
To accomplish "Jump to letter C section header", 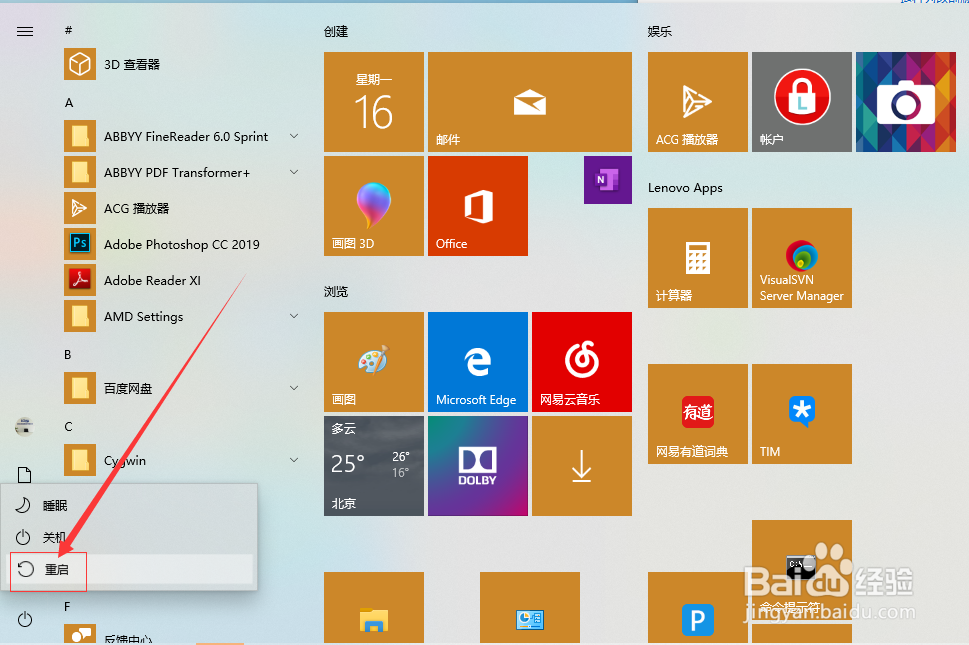I will click(68, 427).
